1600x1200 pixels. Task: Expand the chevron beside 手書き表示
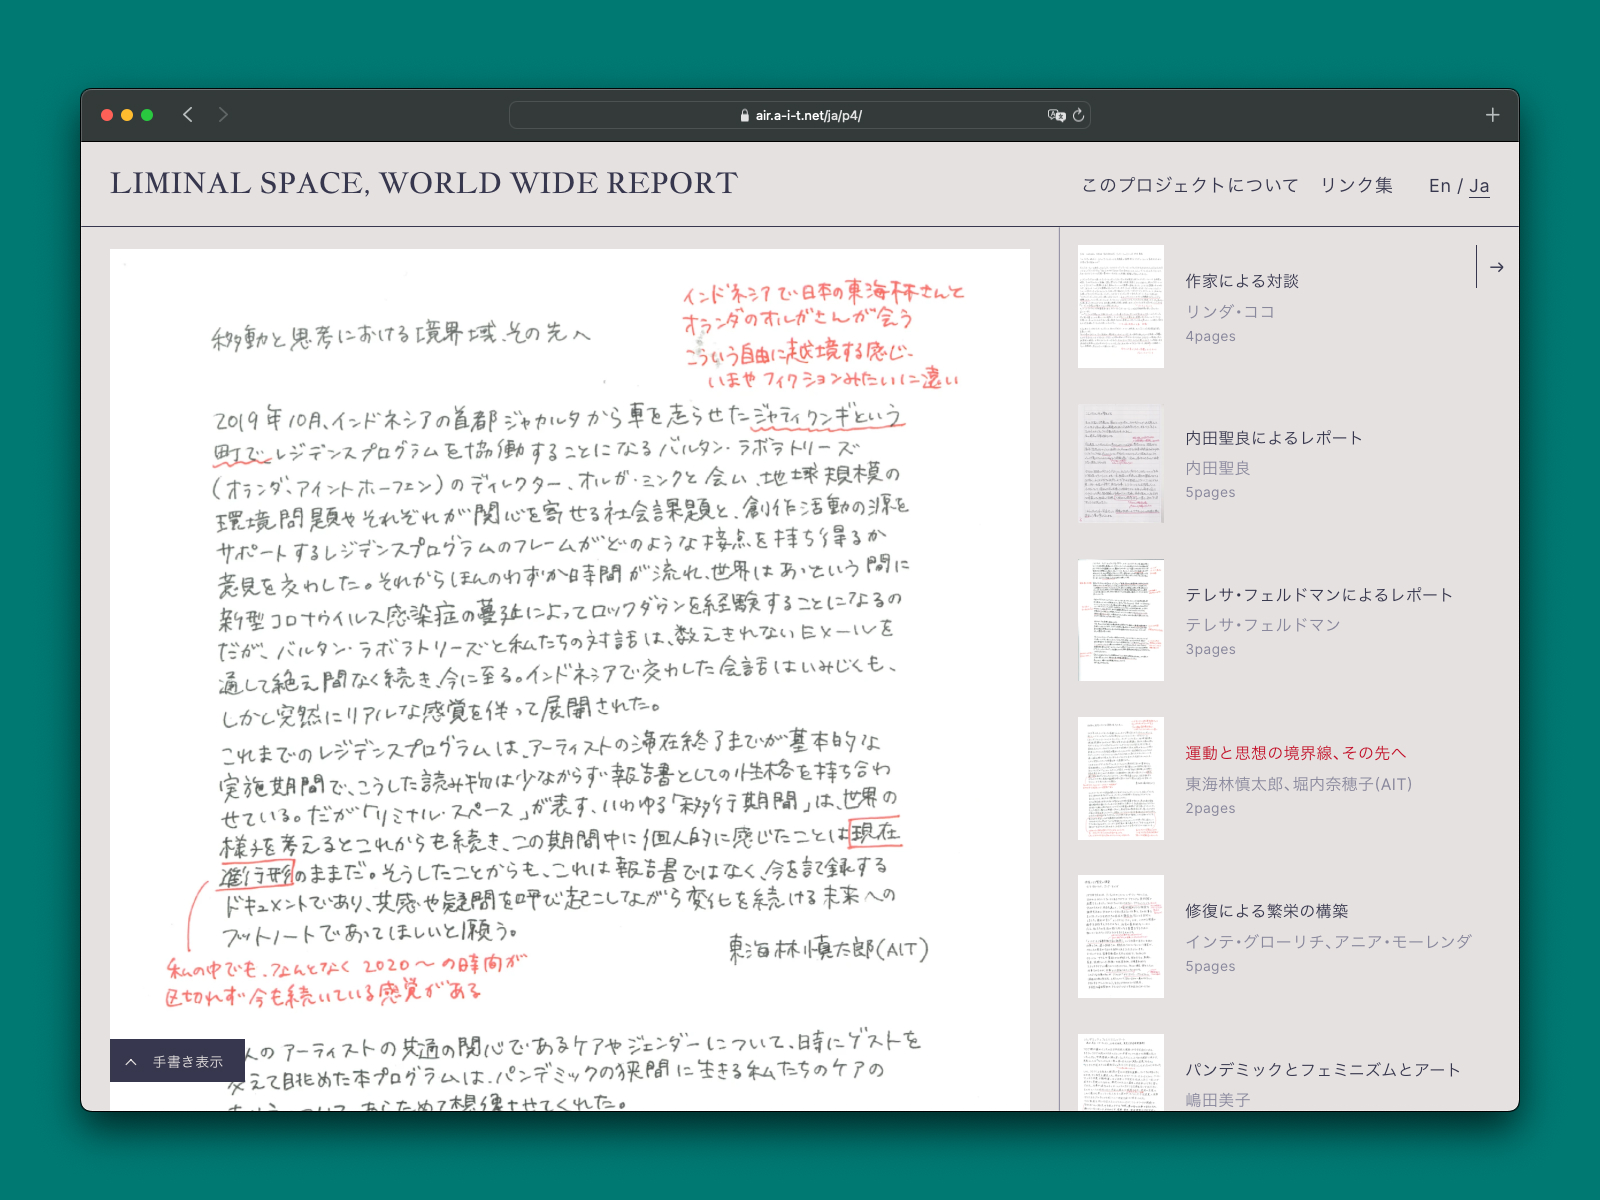click(x=131, y=1062)
